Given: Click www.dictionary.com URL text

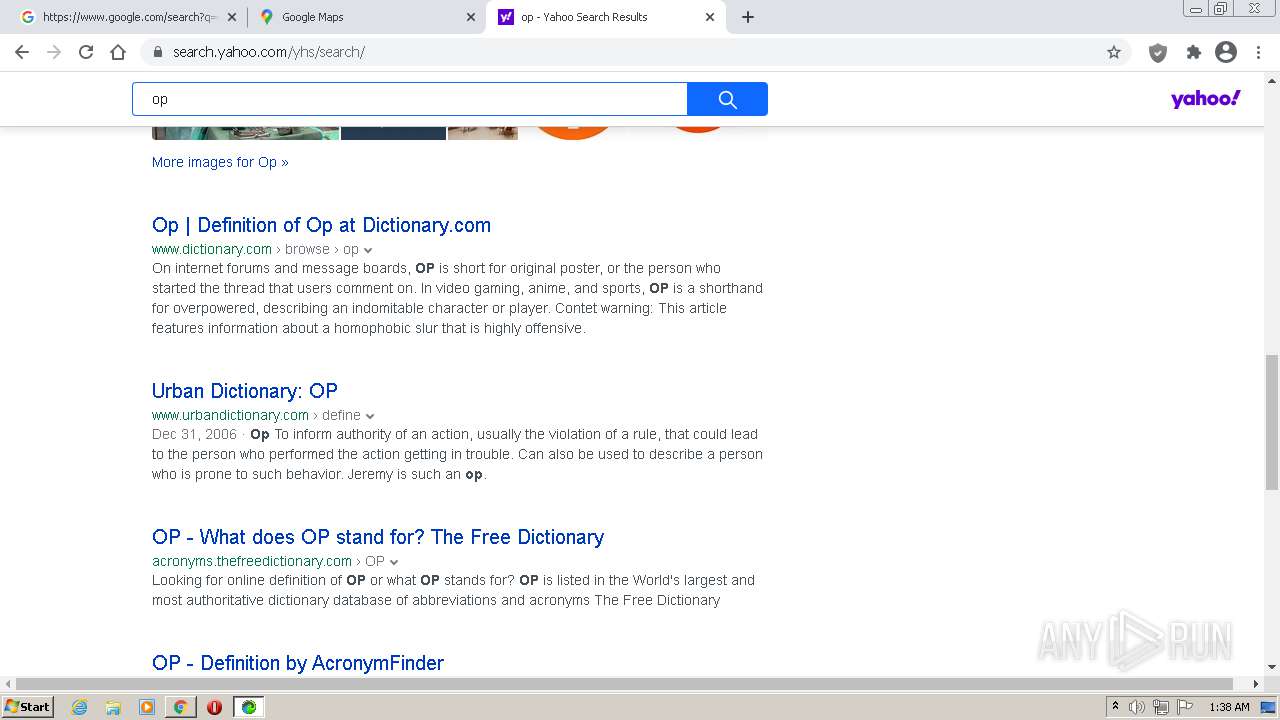Looking at the screenshot, I should (x=212, y=249).
